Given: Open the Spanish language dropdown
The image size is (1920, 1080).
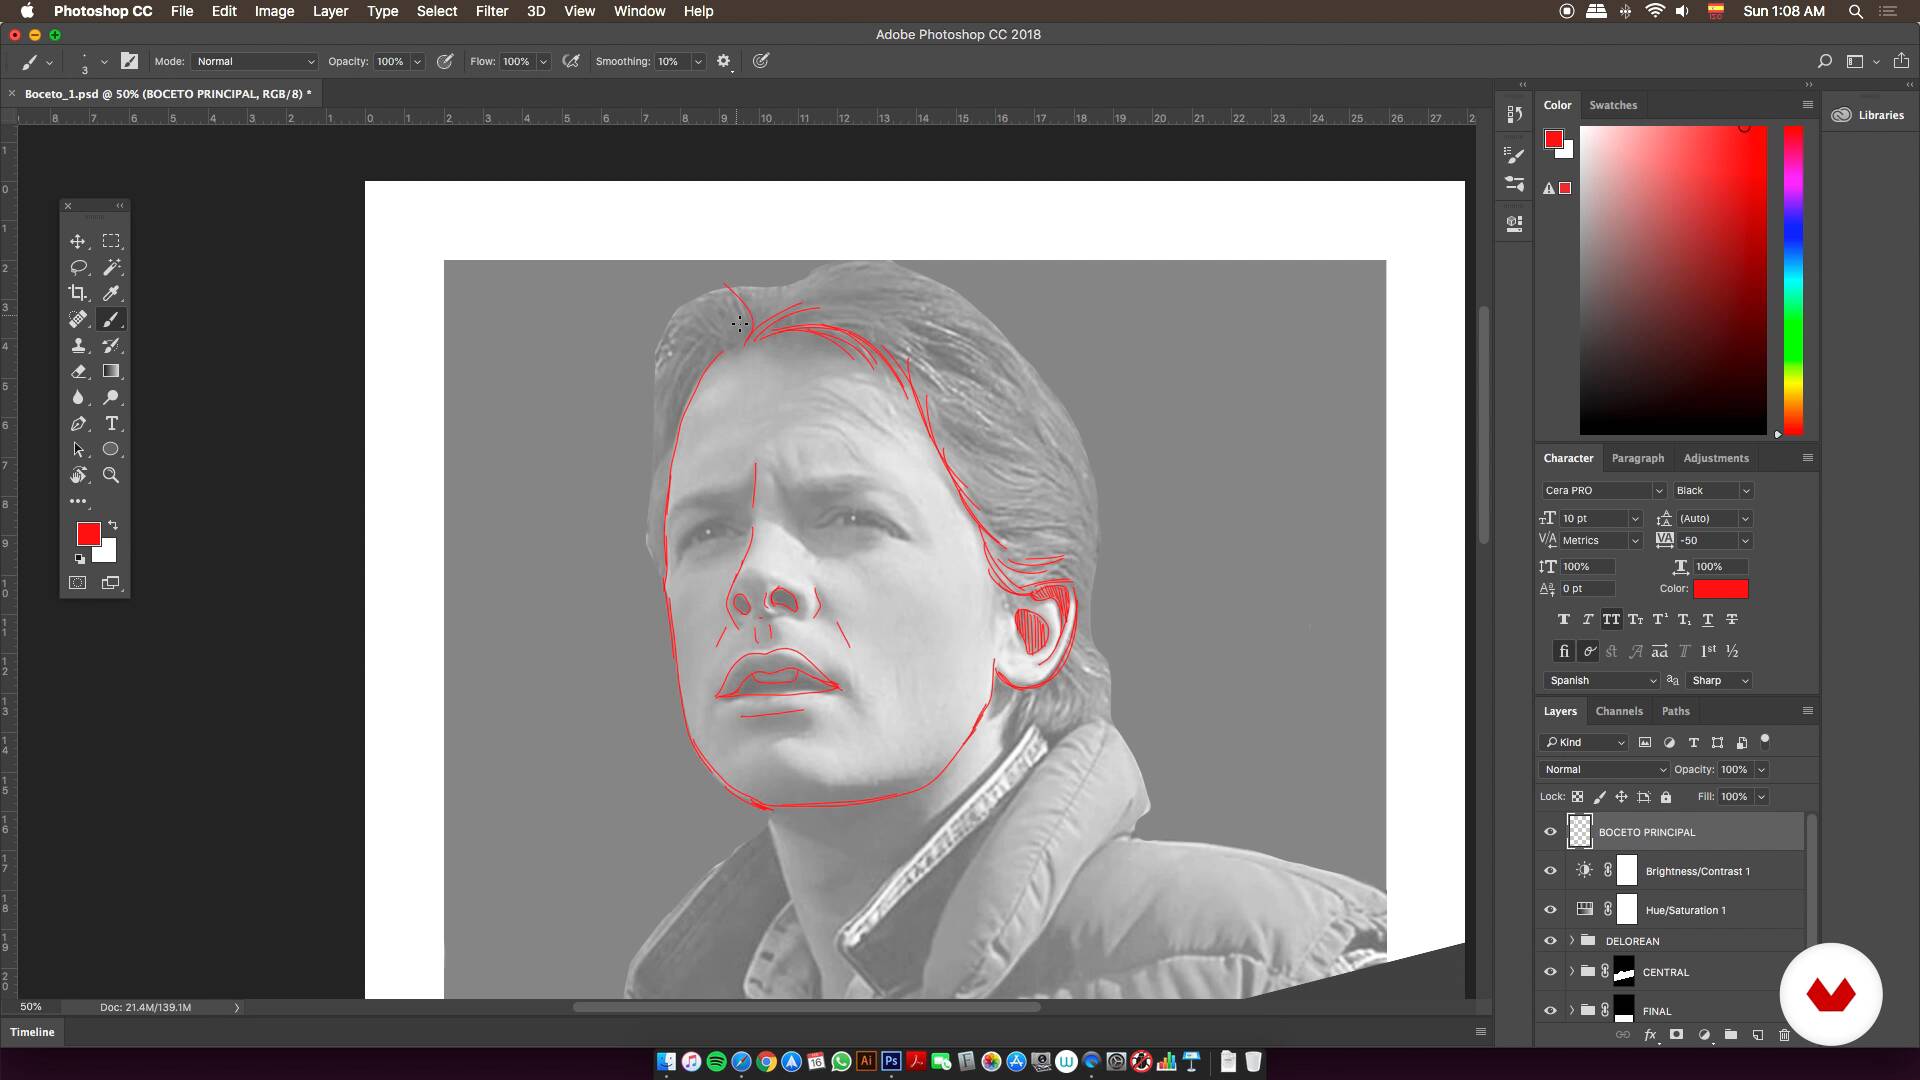Looking at the screenshot, I should pyautogui.click(x=1602, y=680).
